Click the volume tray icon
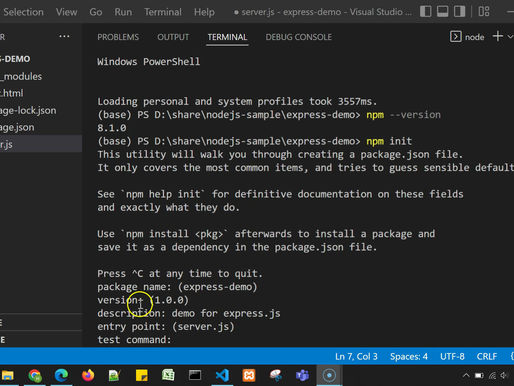The image size is (514, 386). 504,376
